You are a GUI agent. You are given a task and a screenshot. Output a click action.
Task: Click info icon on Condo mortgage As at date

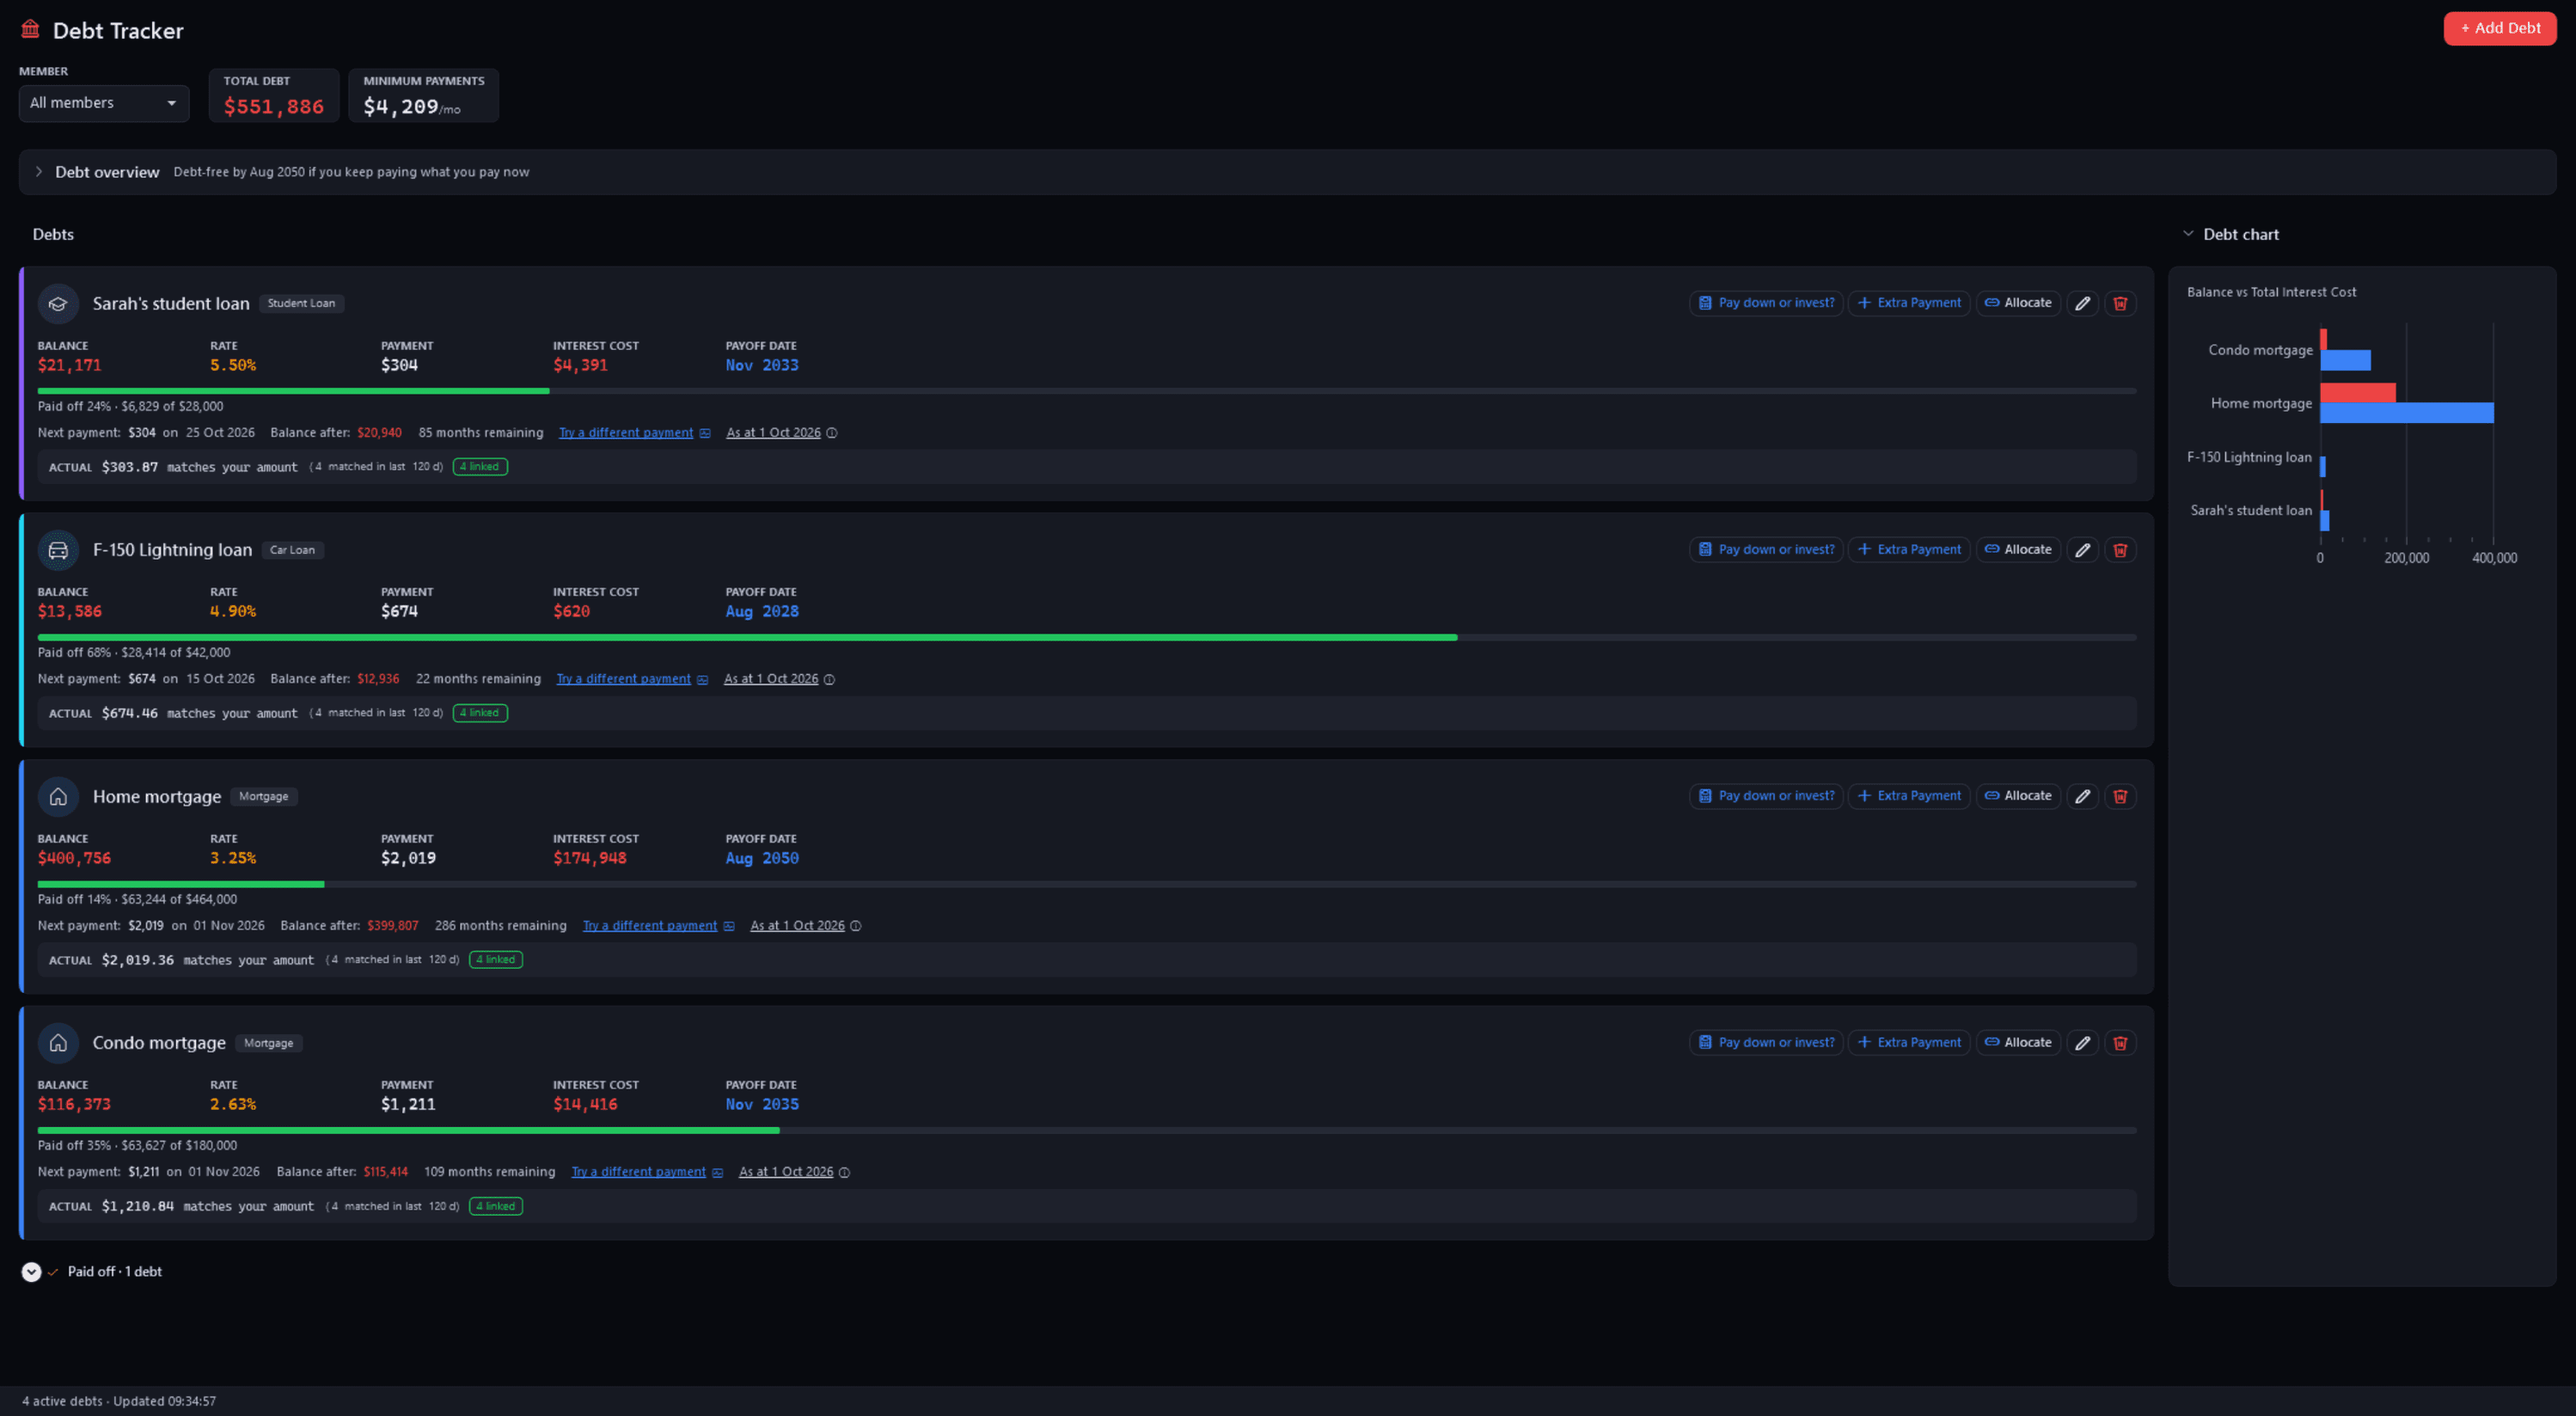[844, 1172]
